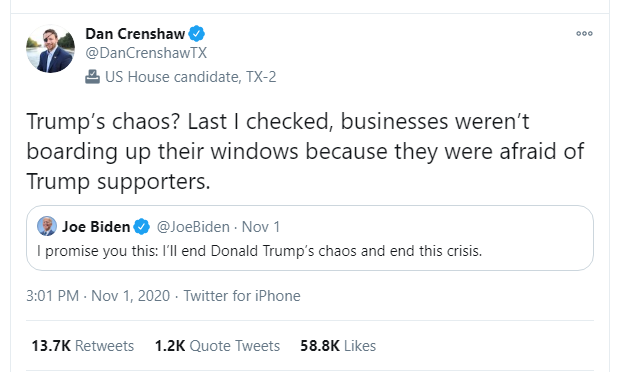627x372 pixels.
Task: Click Dan Crenshaw's verified badge
Action: tap(196, 34)
